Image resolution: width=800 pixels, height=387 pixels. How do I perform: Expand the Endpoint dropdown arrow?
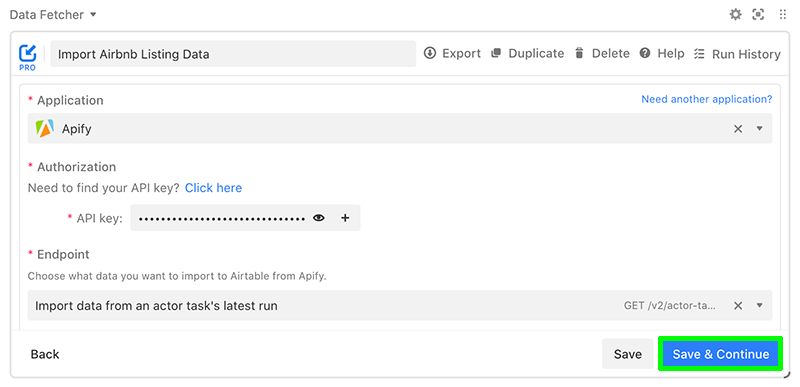(x=759, y=305)
